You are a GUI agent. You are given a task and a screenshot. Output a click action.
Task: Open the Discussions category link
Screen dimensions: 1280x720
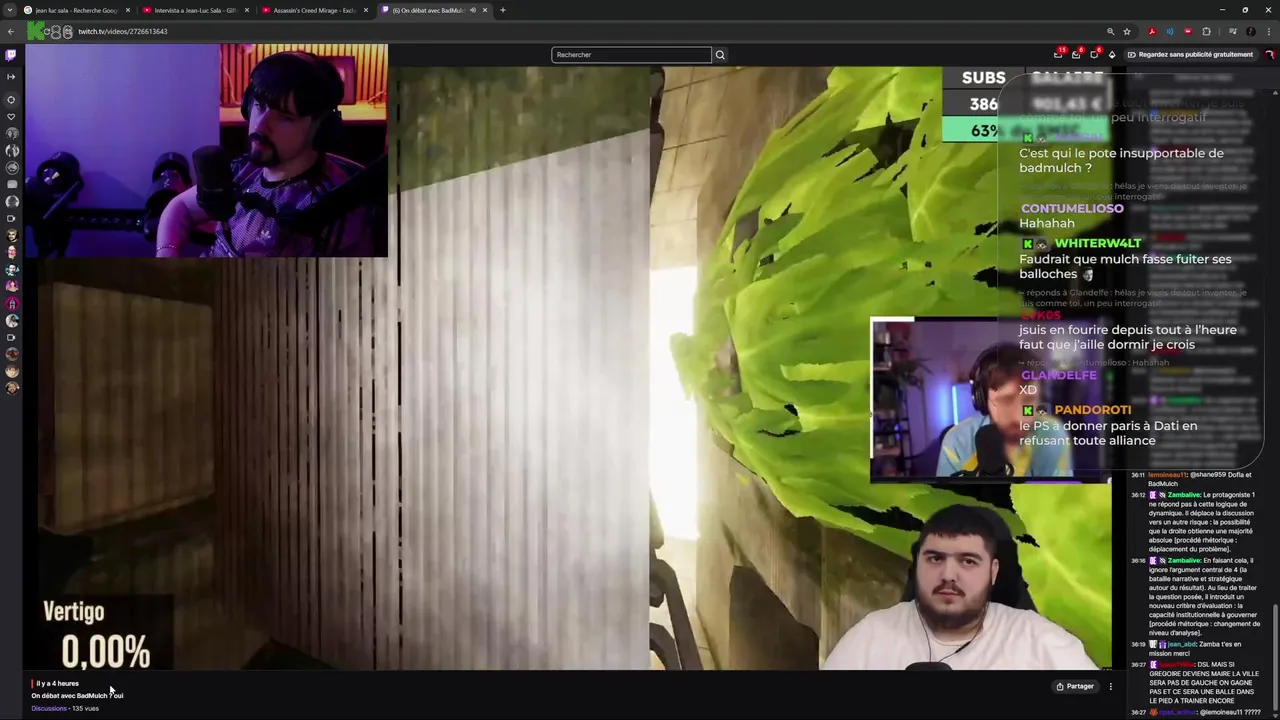pyautogui.click(x=49, y=708)
